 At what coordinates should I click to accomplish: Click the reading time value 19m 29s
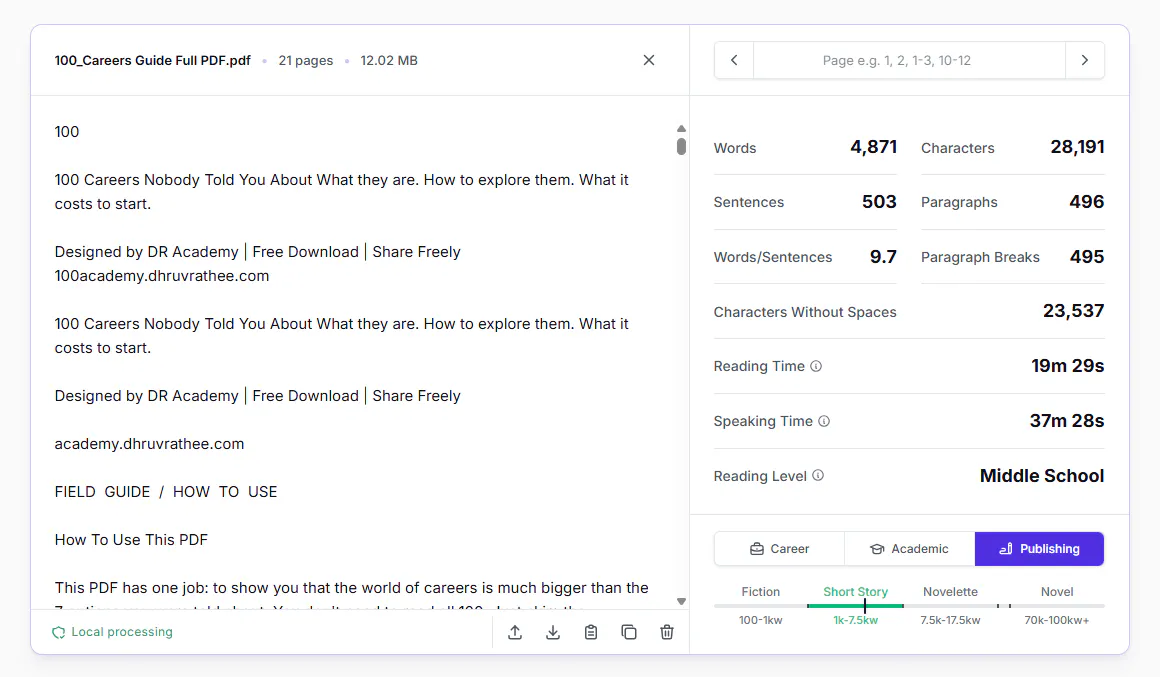1068,366
